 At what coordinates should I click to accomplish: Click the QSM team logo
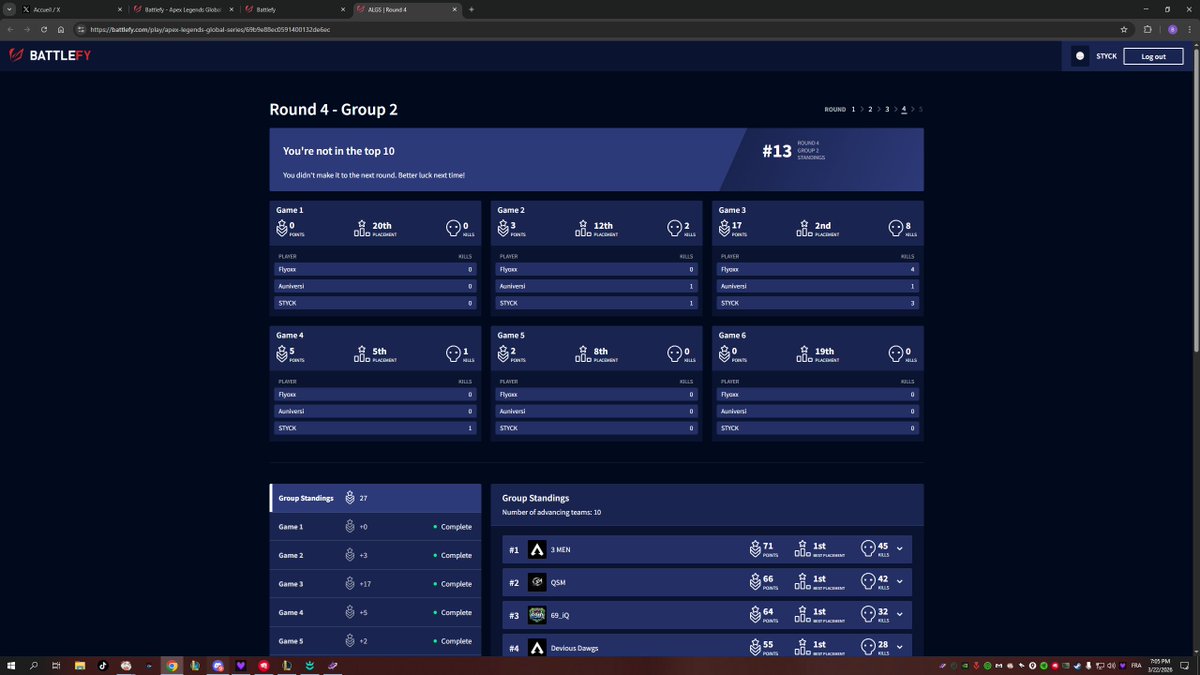coord(537,582)
